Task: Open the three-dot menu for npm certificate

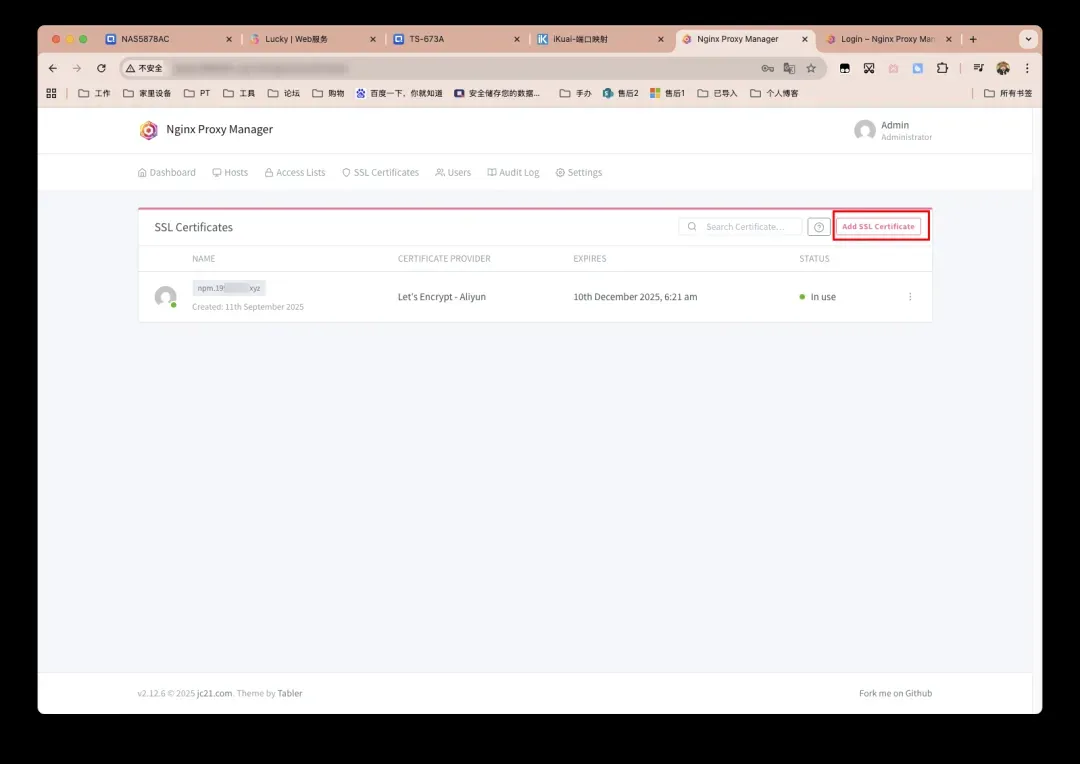Action: (x=910, y=297)
